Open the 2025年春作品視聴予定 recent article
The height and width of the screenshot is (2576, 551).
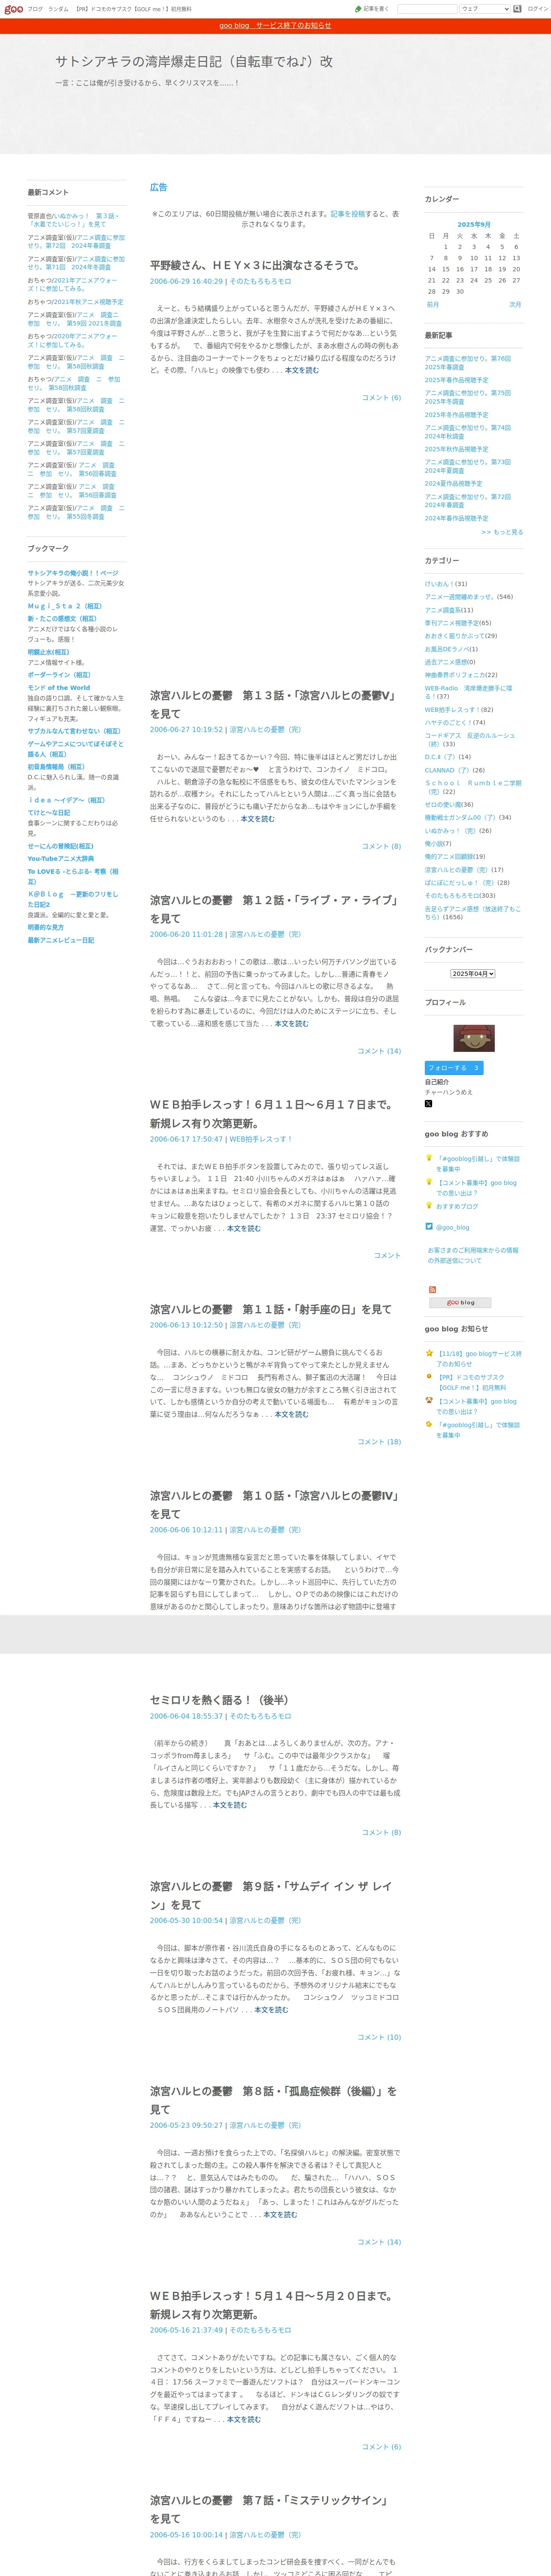pyautogui.click(x=456, y=380)
